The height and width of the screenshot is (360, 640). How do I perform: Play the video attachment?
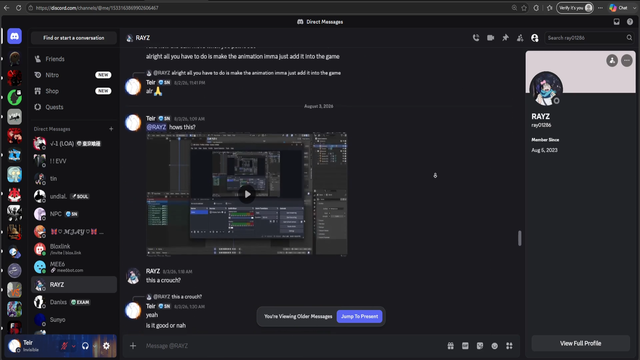[x=247, y=194]
